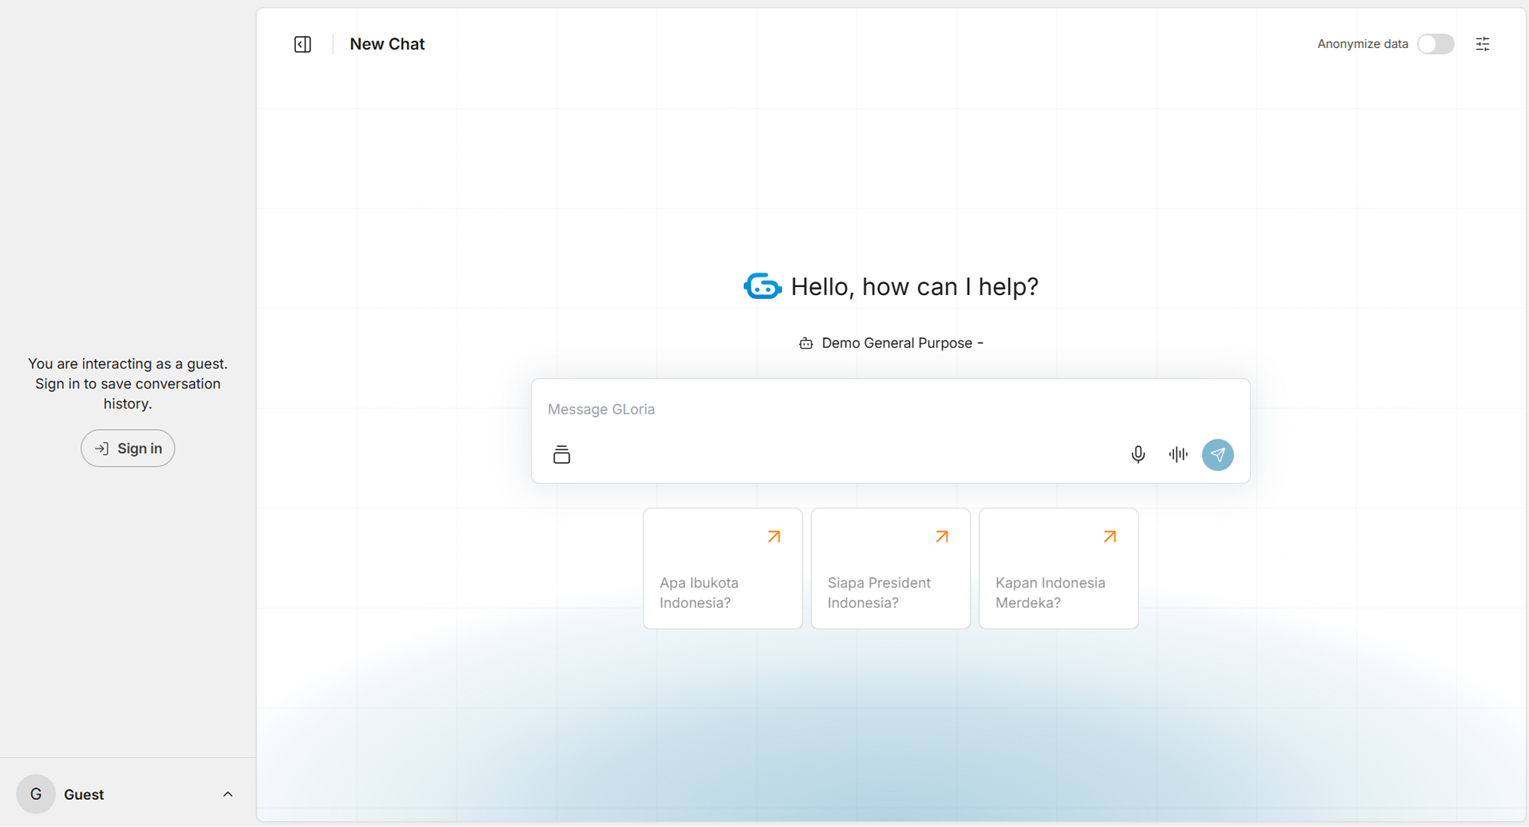Click the Sign in button
Viewport: 1529px width, 827px height.
128,449
